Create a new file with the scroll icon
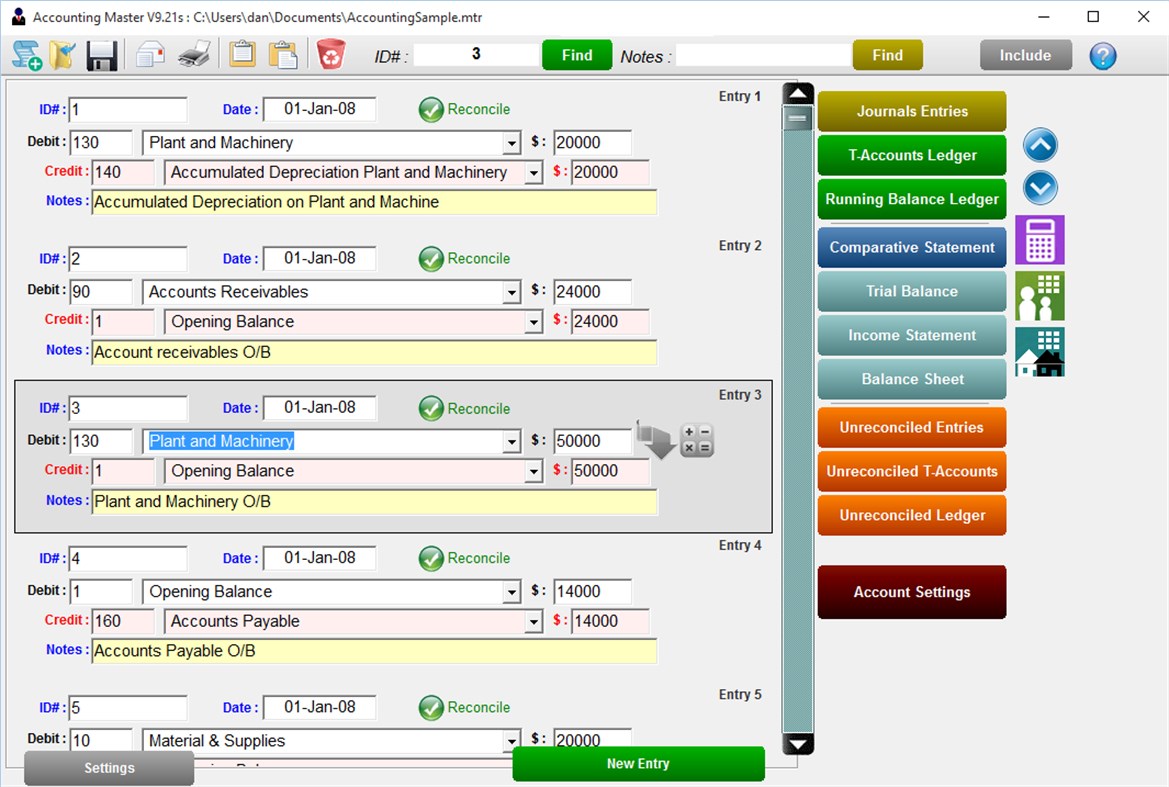The image size is (1169, 787). coord(26,56)
